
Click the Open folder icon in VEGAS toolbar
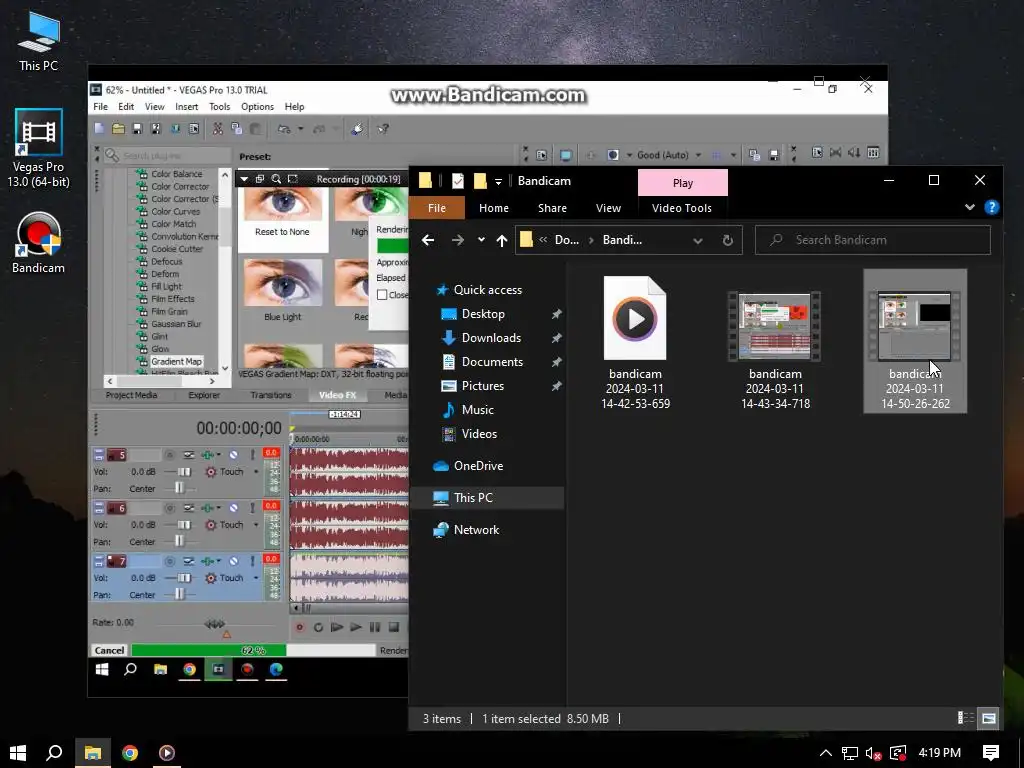(118, 129)
